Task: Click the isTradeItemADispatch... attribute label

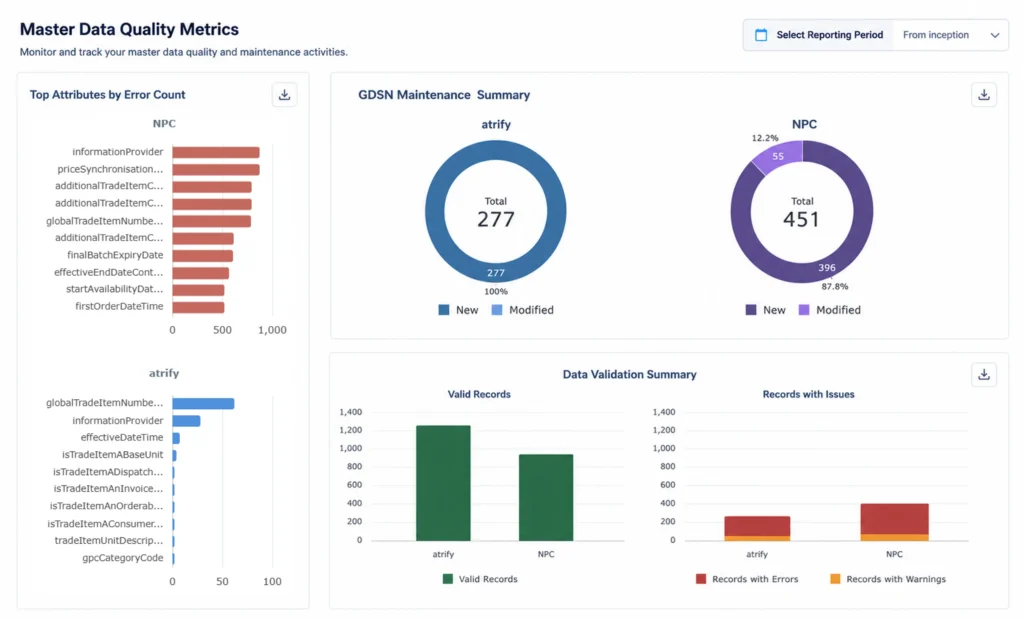Action: (x=108, y=471)
